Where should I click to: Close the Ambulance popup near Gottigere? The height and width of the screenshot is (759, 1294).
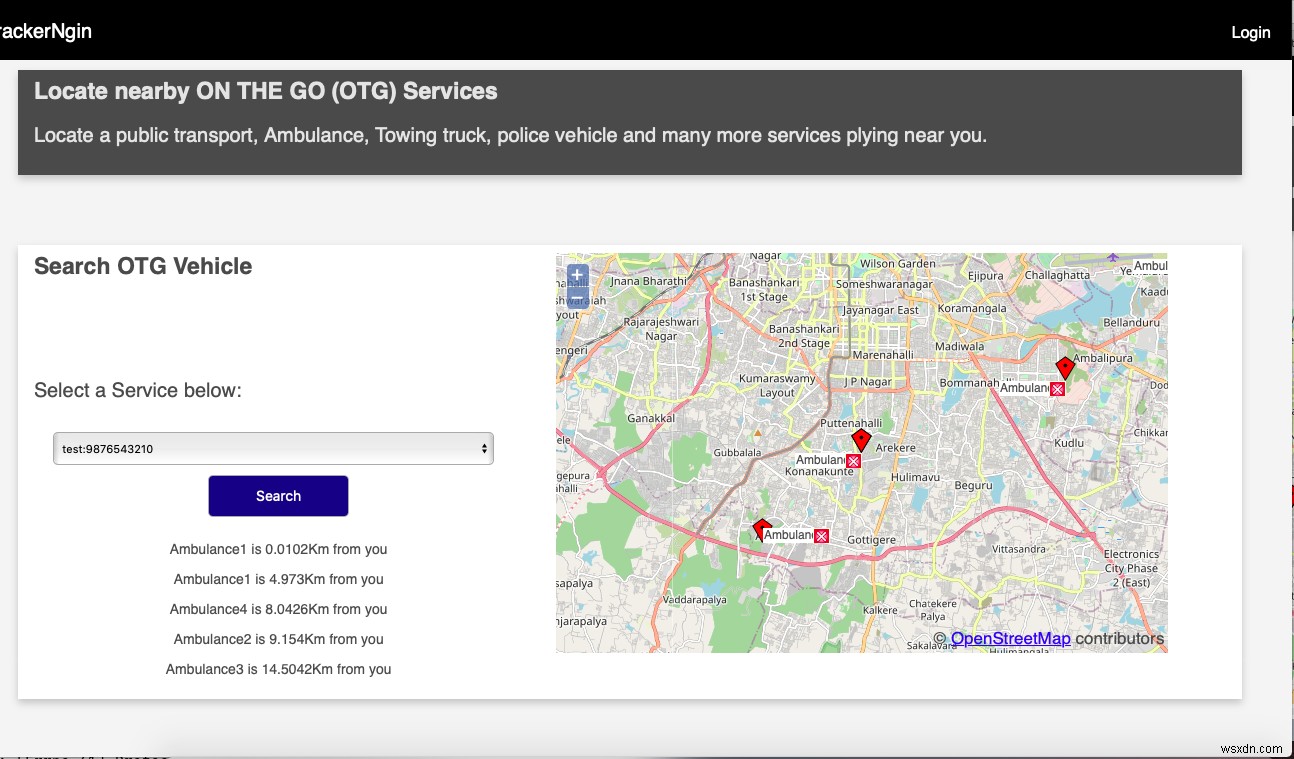pyautogui.click(x=821, y=536)
